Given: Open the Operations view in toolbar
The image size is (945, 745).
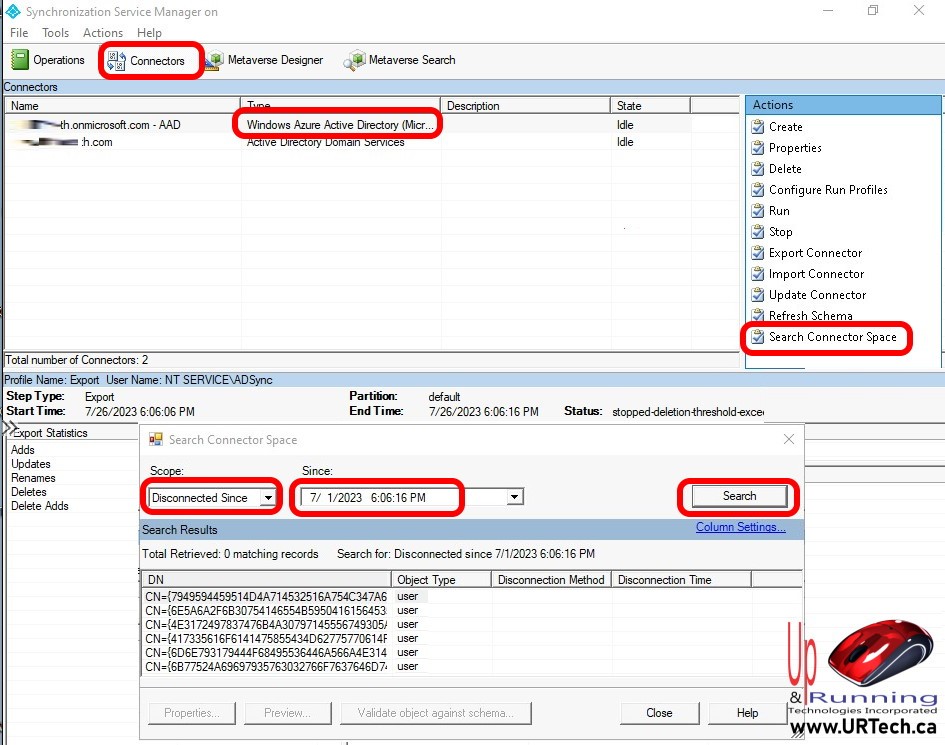Looking at the screenshot, I should coord(49,60).
